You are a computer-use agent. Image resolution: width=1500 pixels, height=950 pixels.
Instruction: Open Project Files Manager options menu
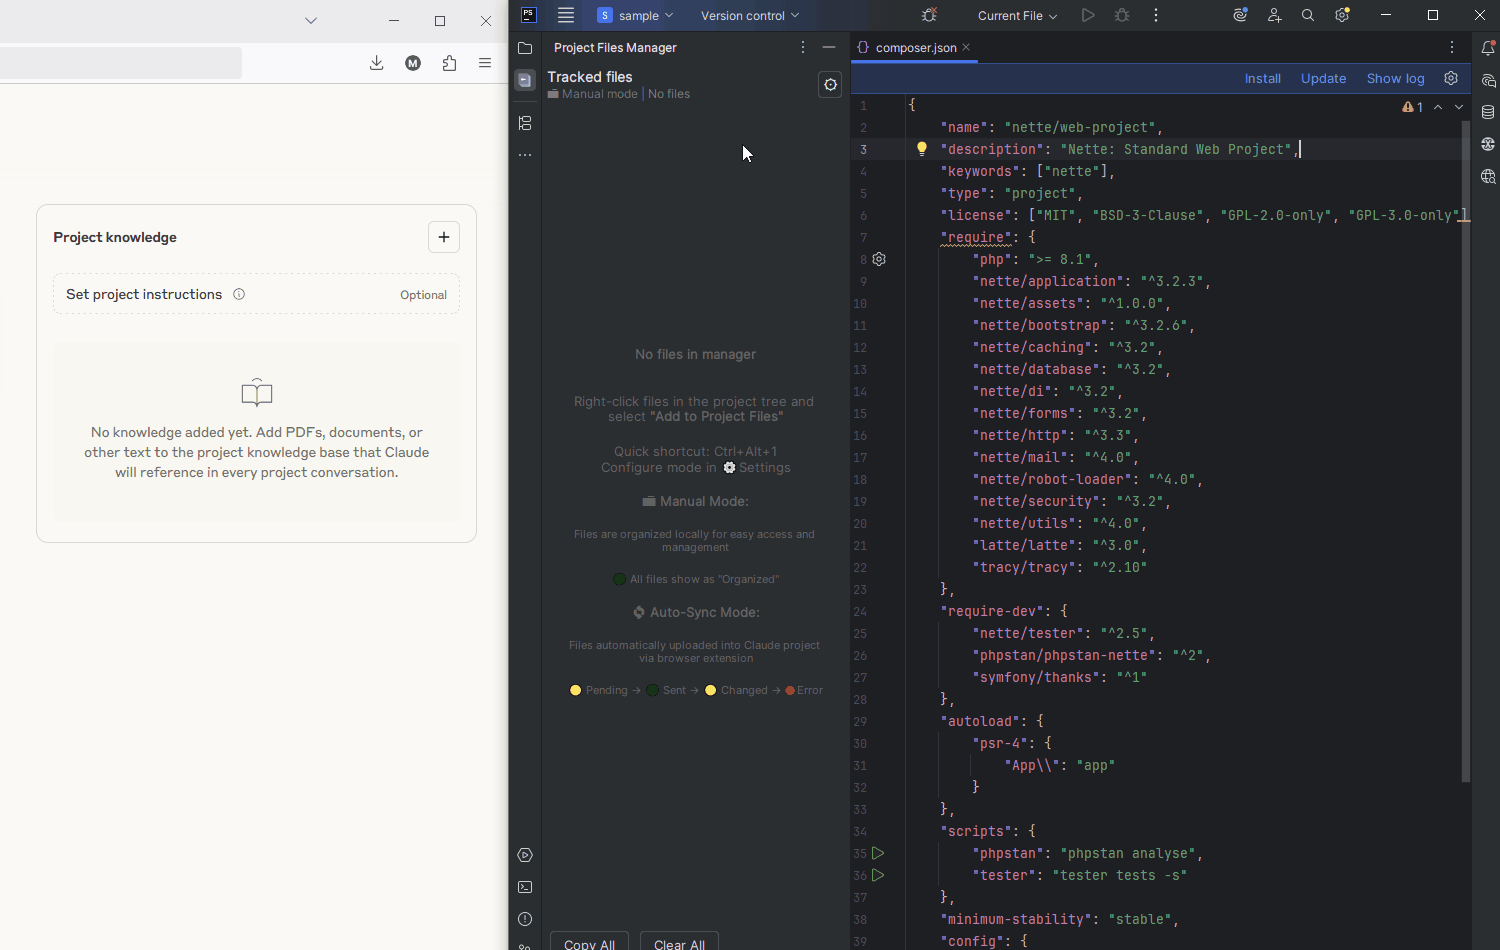[803, 47]
